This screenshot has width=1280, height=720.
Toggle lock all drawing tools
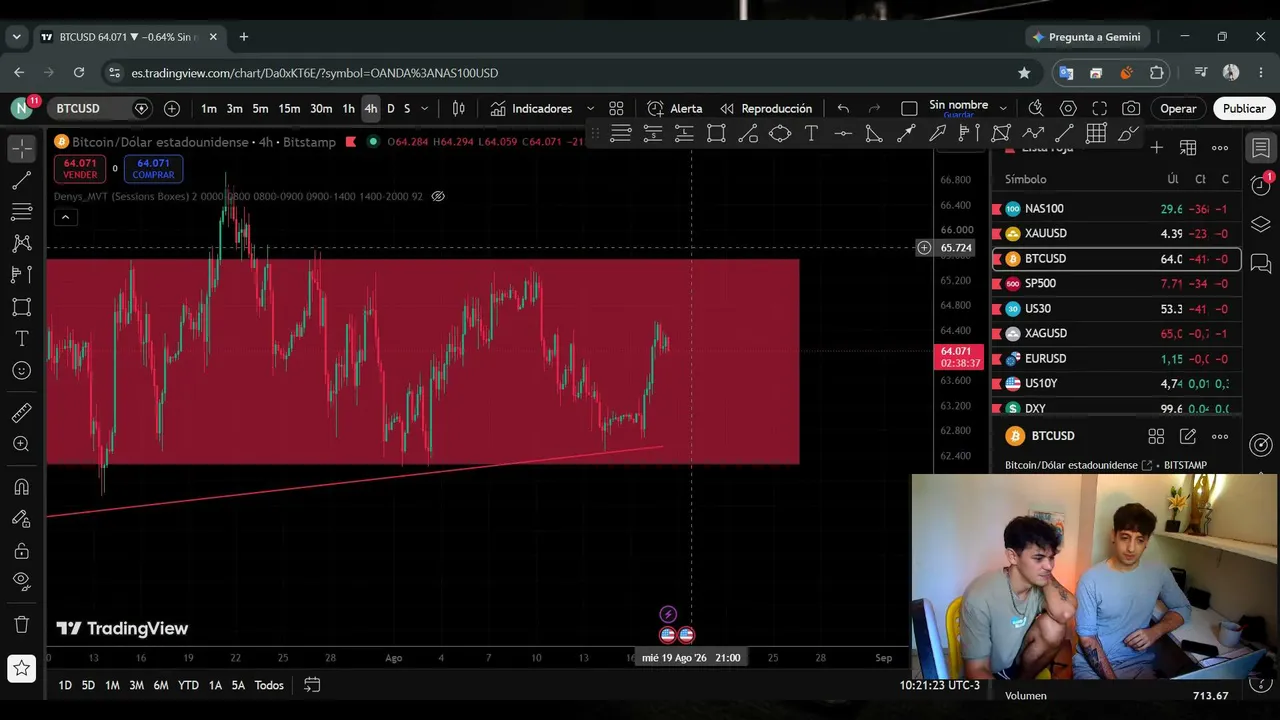pos(21,551)
